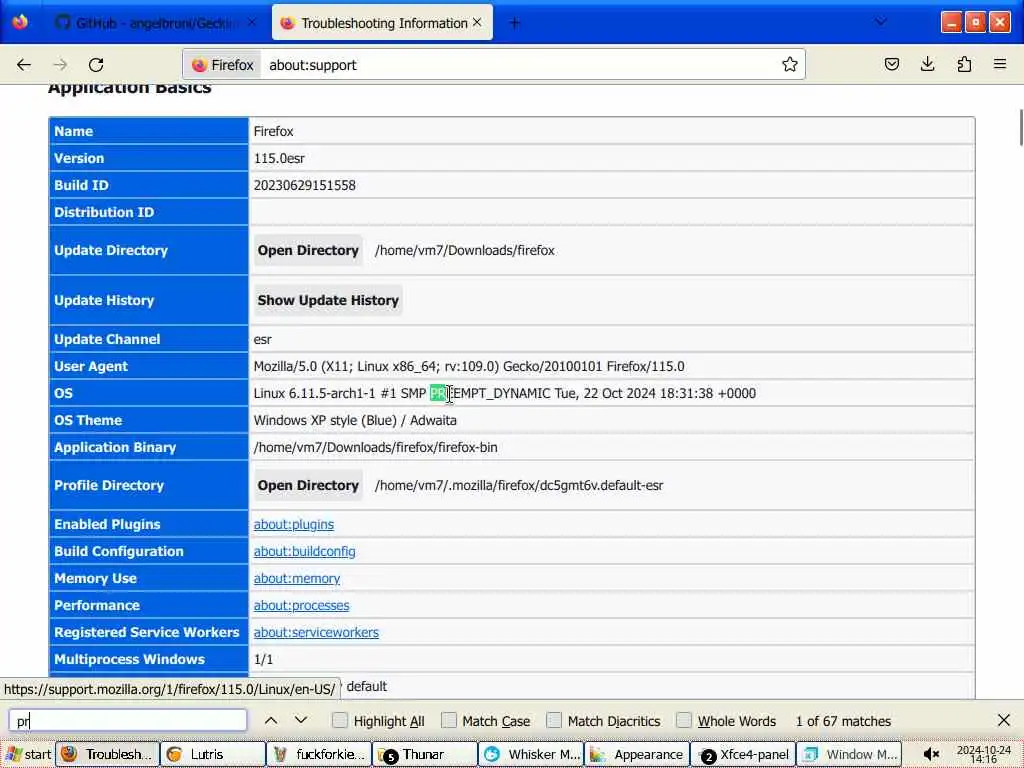Click the version value 115.0esr
This screenshot has height=768, width=1024.
coord(279,158)
